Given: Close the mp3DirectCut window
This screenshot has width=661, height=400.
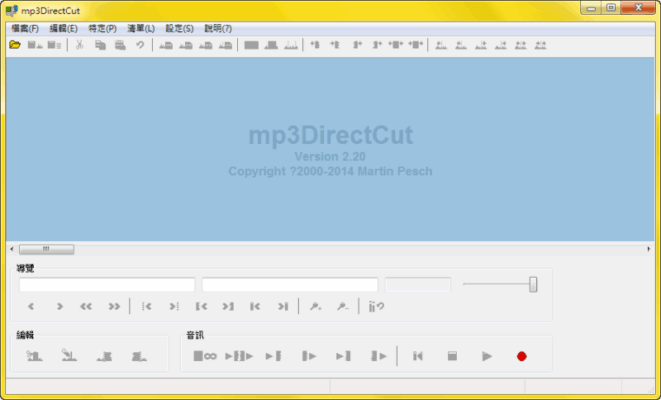Looking at the screenshot, I should pyautogui.click(x=638, y=8).
